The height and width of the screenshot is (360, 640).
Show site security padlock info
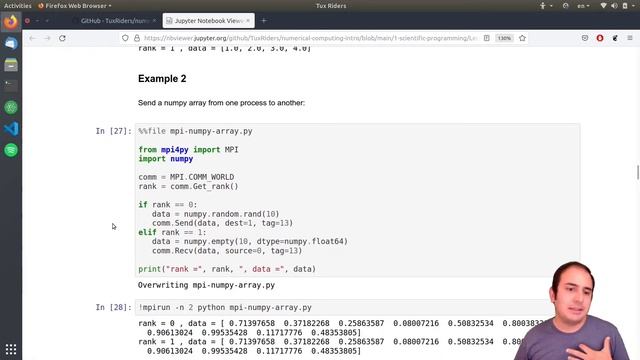pos(137,38)
